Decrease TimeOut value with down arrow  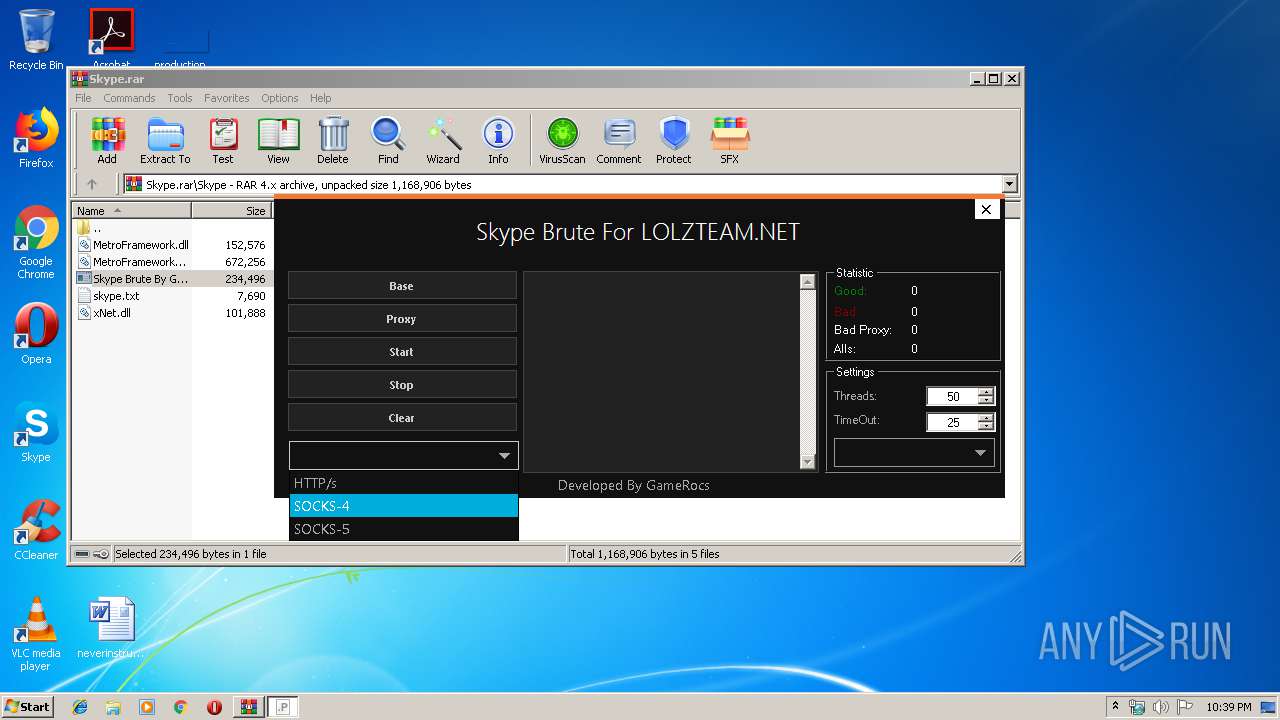click(x=986, y=426)
